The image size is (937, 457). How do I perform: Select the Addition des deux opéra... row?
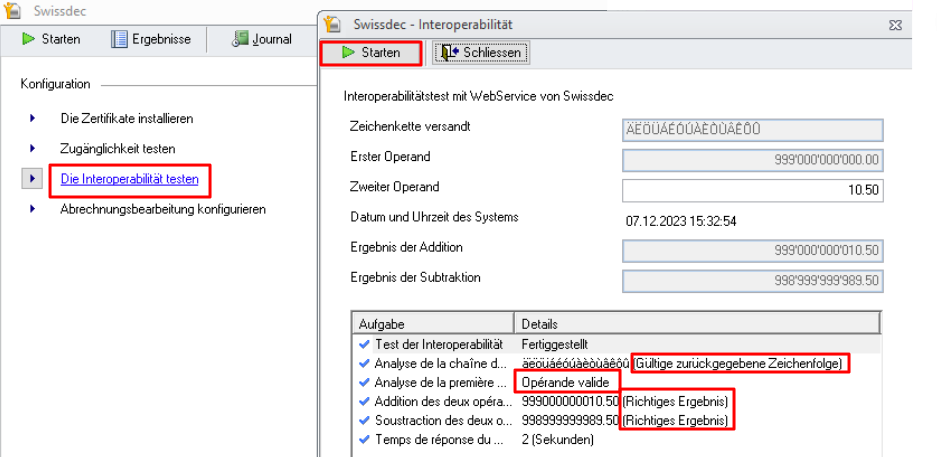[617, 401]
